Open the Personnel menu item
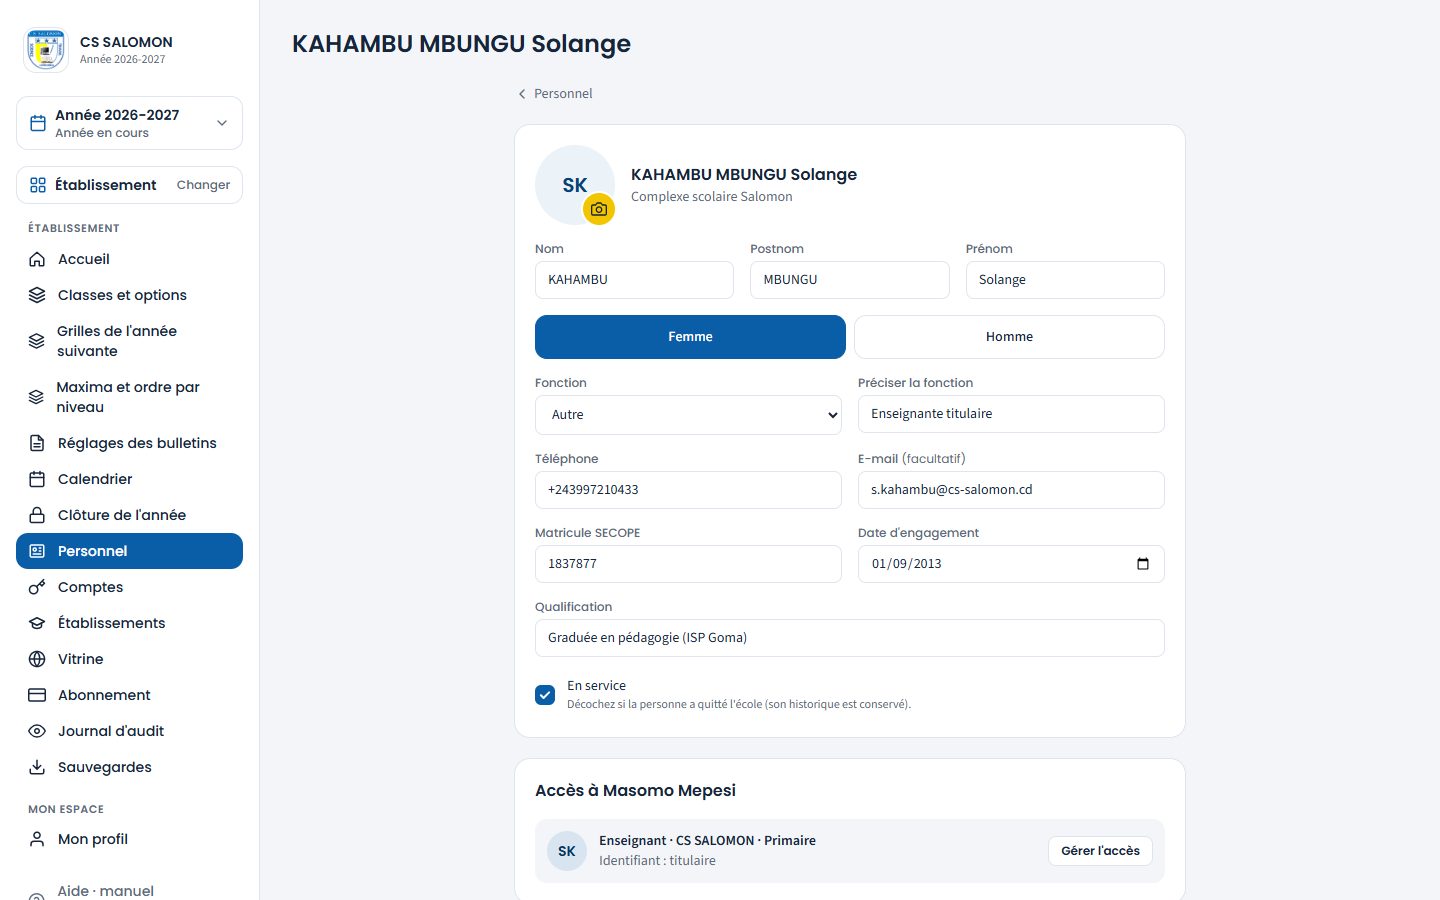 click(129, 551)
